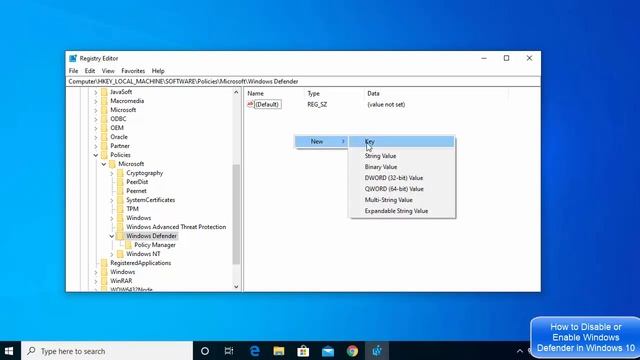Image resolution: width=640 pixels, height=360 pixels.
Task: Choose Key from the New submenu
Action: (x=402, y=141)
